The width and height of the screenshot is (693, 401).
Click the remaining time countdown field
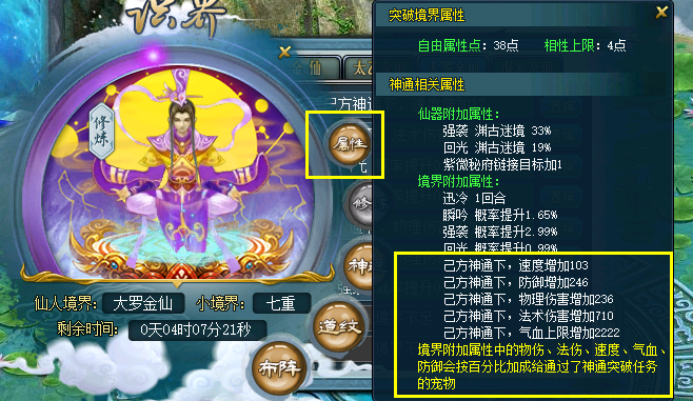click(x=197, y=330)
